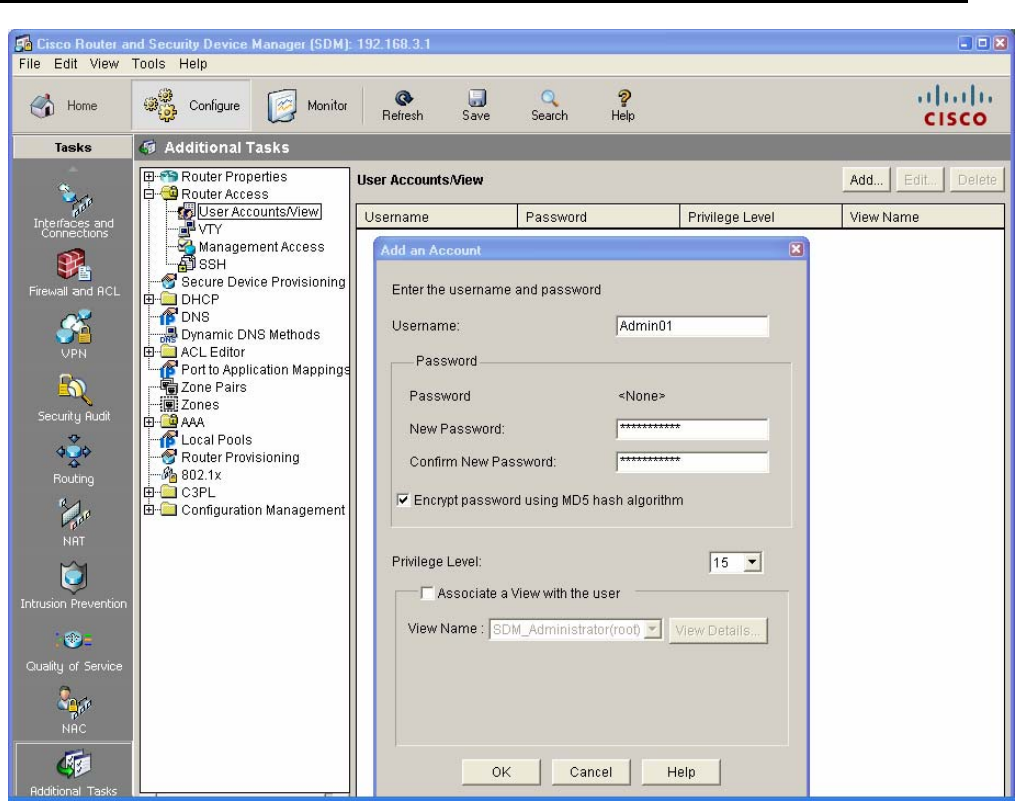
Task: Go to the Home view
Action: coord(64,106)
